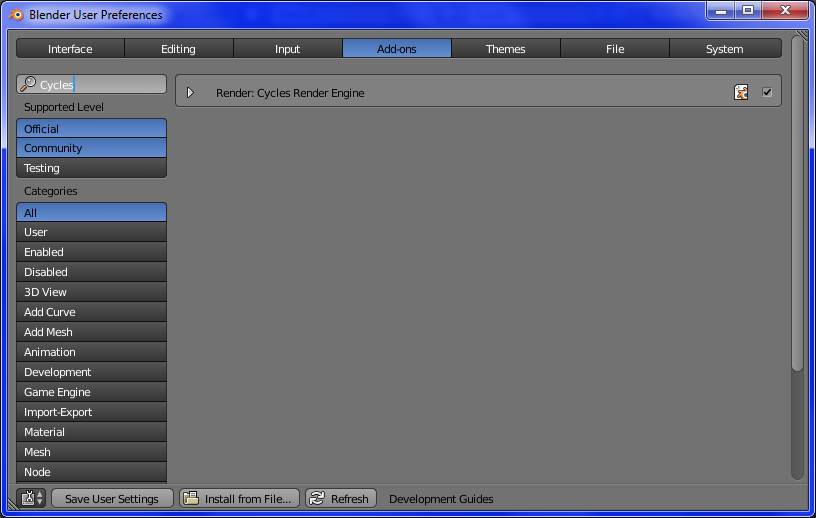816x518 pixels.
Task: Select the Mesh category
Action: coord(92,452)
